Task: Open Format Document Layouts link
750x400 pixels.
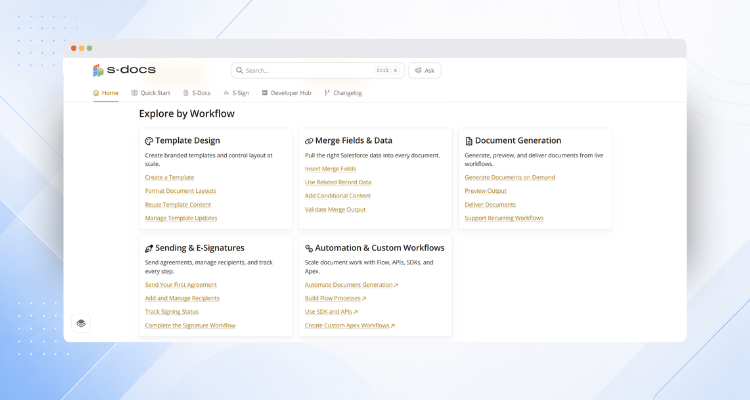Action: pyautogui.click(x=180, y=191)
